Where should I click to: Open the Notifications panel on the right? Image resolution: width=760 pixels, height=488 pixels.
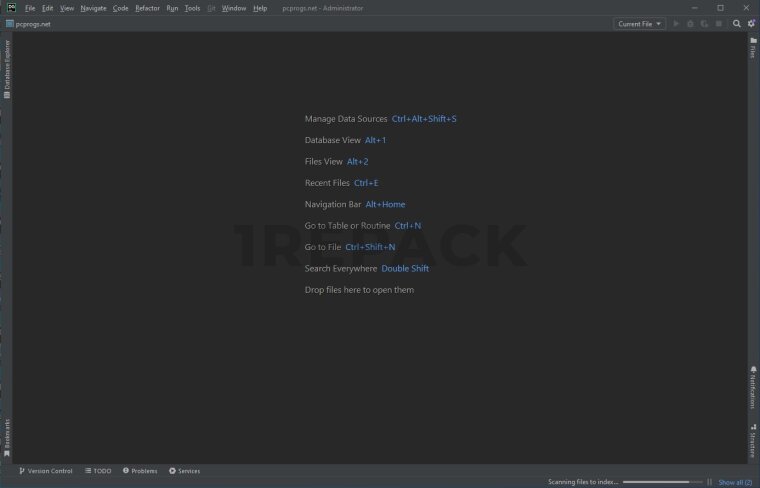click(x=753, y=387)
